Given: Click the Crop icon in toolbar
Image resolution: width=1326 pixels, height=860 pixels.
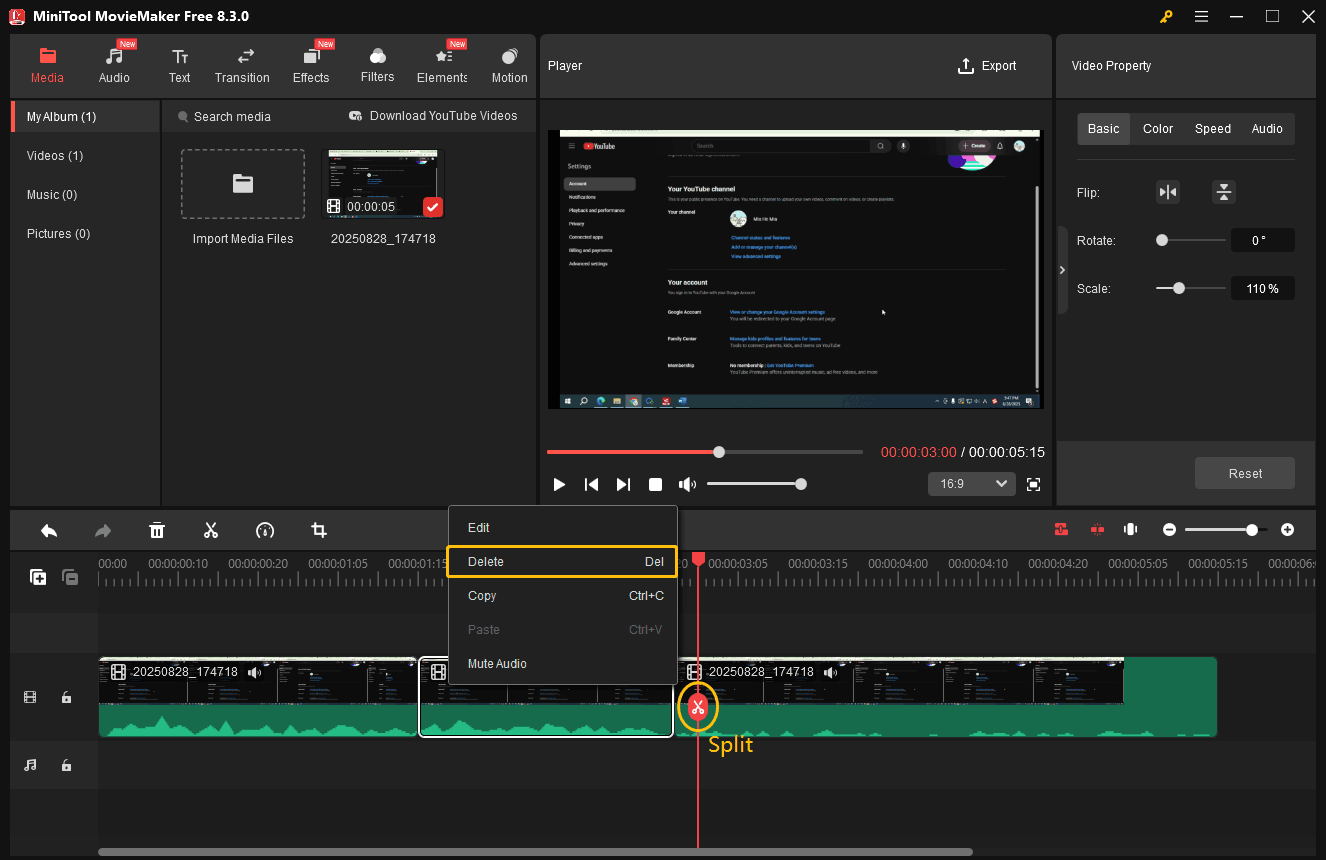Looking at the screenshot, I should (x=319, y=530).
